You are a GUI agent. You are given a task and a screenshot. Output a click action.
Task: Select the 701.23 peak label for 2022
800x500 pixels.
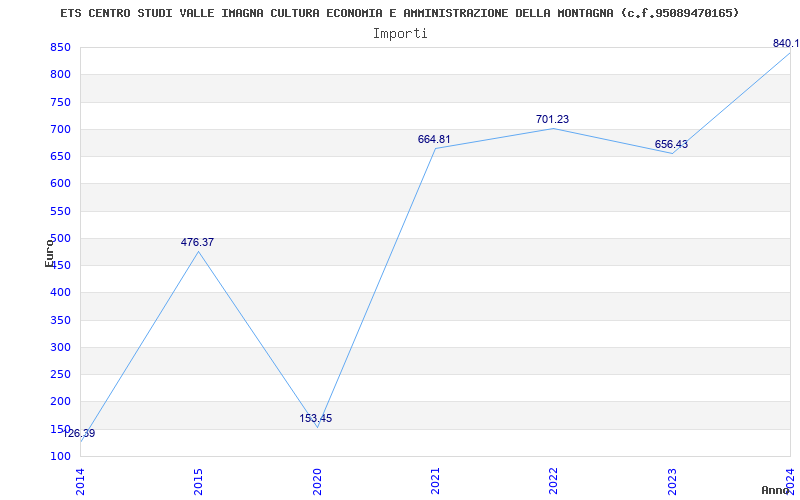[x=553, y=119]
